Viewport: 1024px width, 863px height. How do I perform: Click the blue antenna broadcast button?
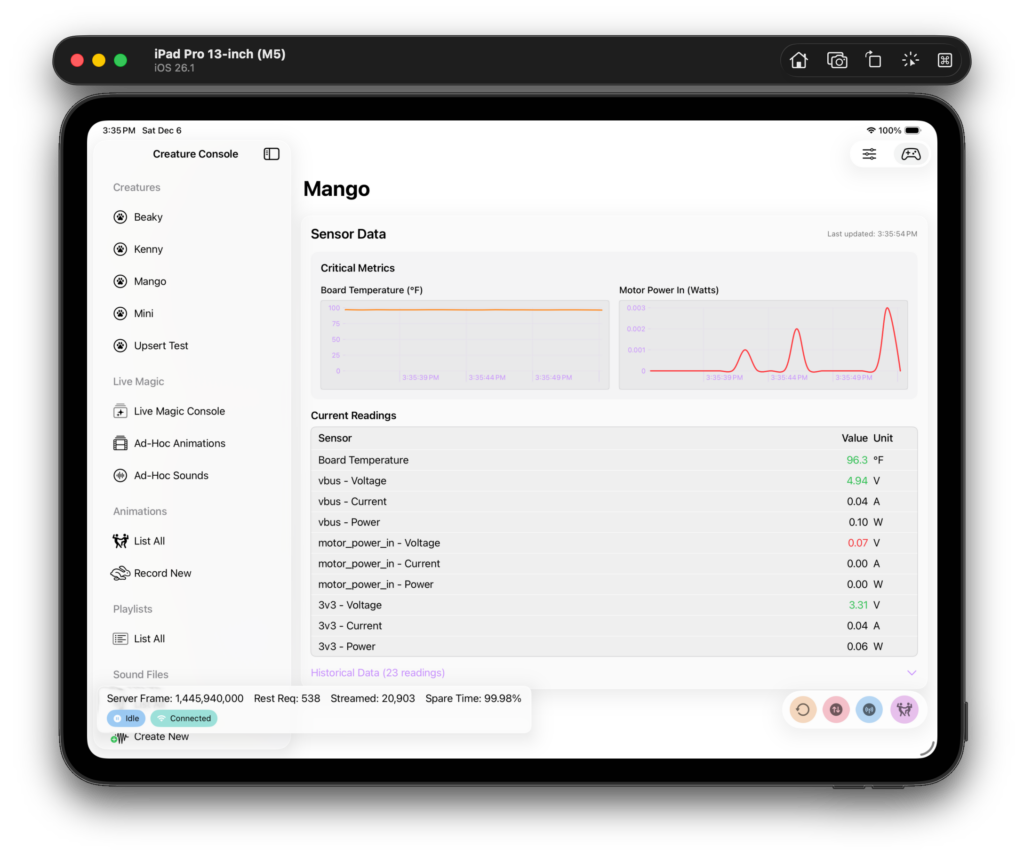click(x=869, y=710)
